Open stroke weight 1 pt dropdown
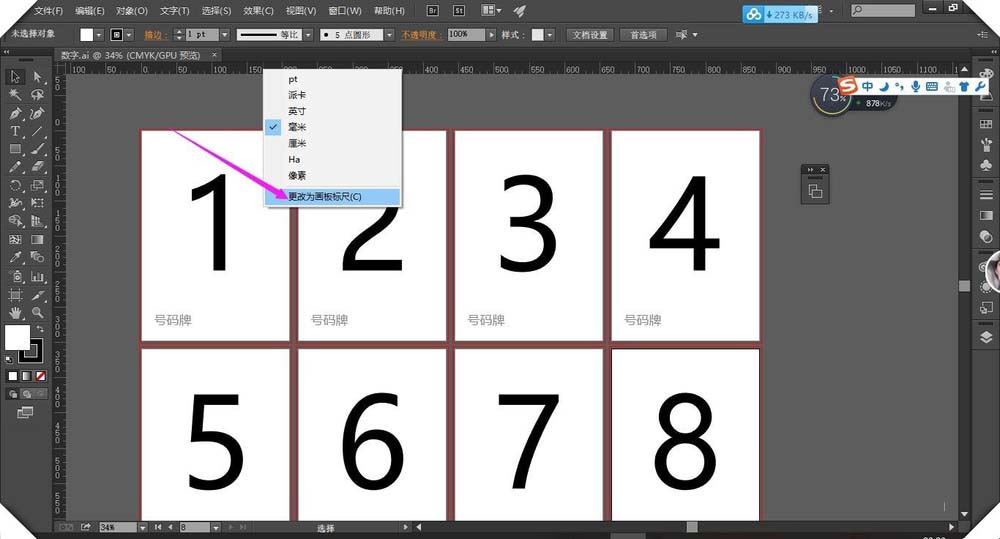 tap(224, 34)
